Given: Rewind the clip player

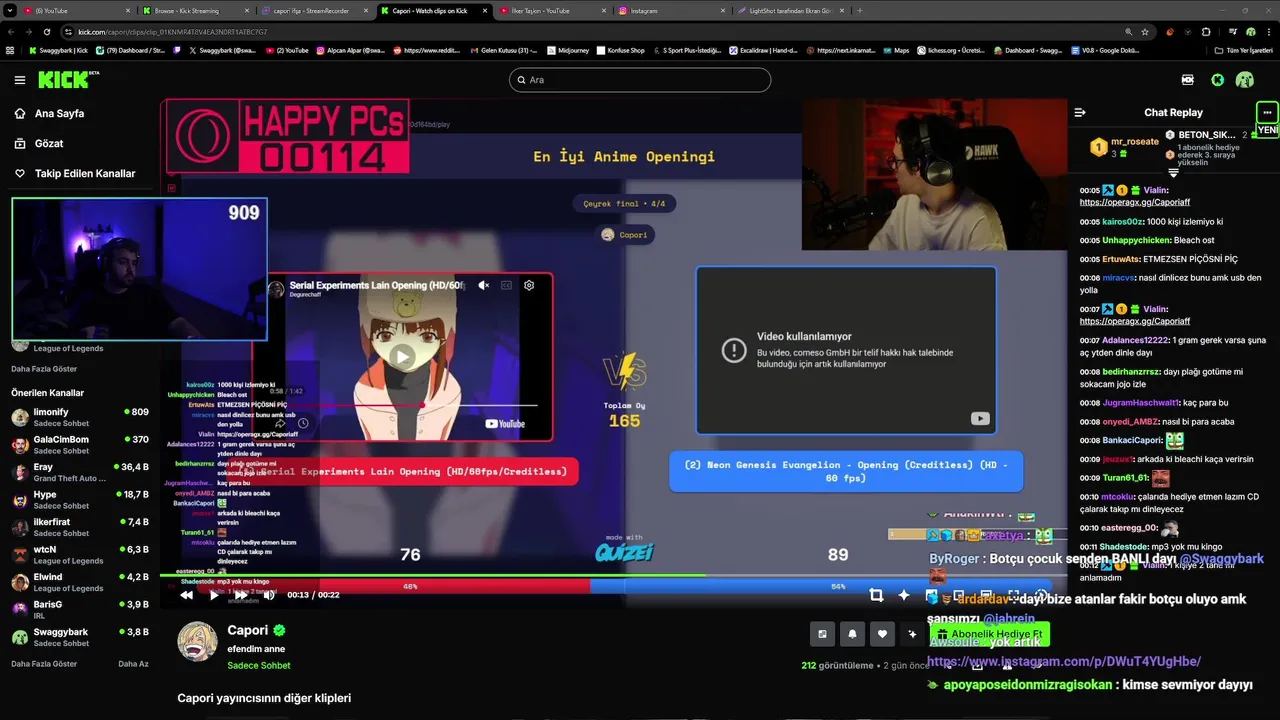Looking at the screenshot, I should coord(187,595).
